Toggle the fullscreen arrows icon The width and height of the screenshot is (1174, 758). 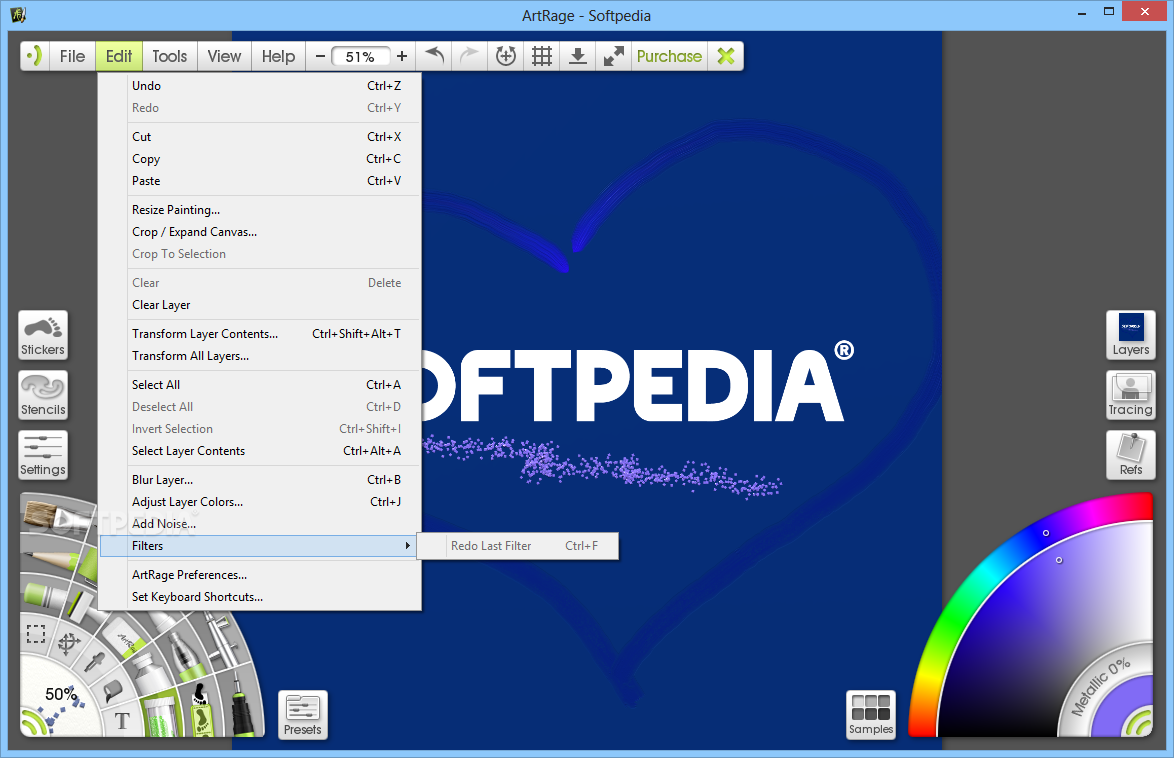[x=614, y=56]
